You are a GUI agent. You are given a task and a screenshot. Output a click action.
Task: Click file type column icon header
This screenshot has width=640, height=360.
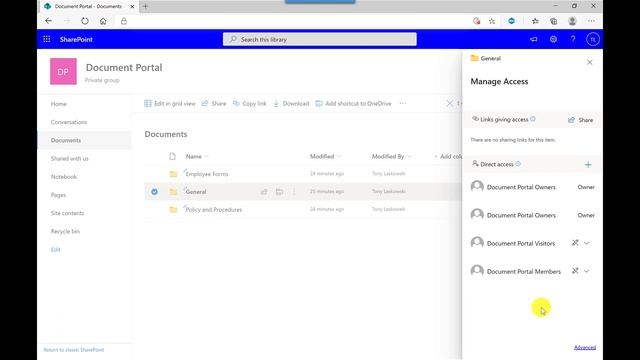pos(173,156)
